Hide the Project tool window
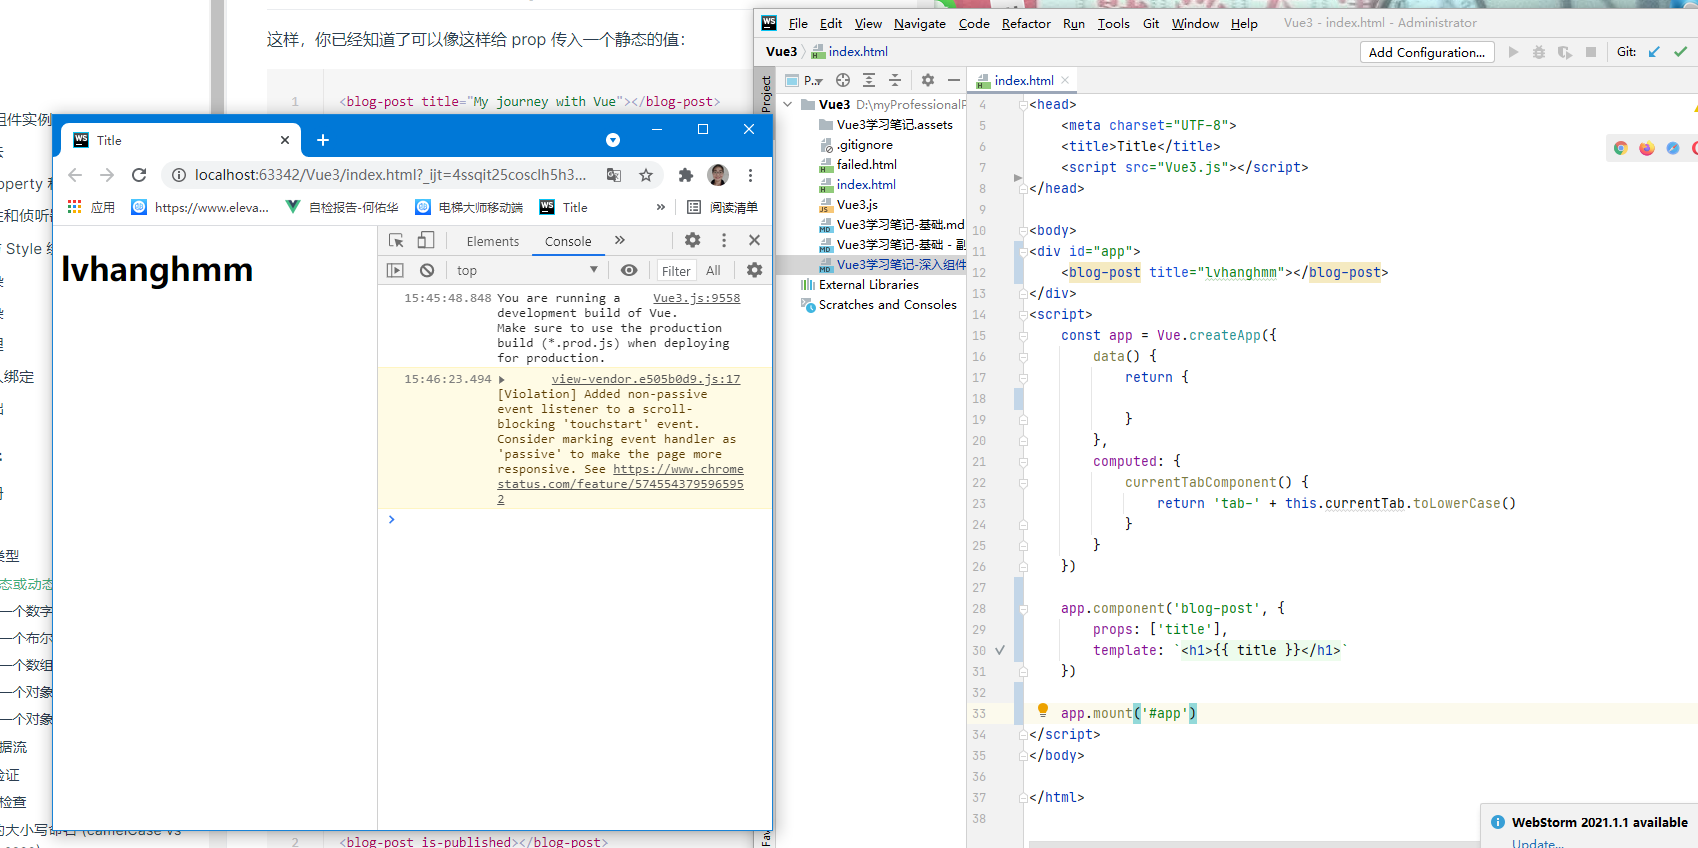This screenshot has height=848, width=1698. coord(954,80)
